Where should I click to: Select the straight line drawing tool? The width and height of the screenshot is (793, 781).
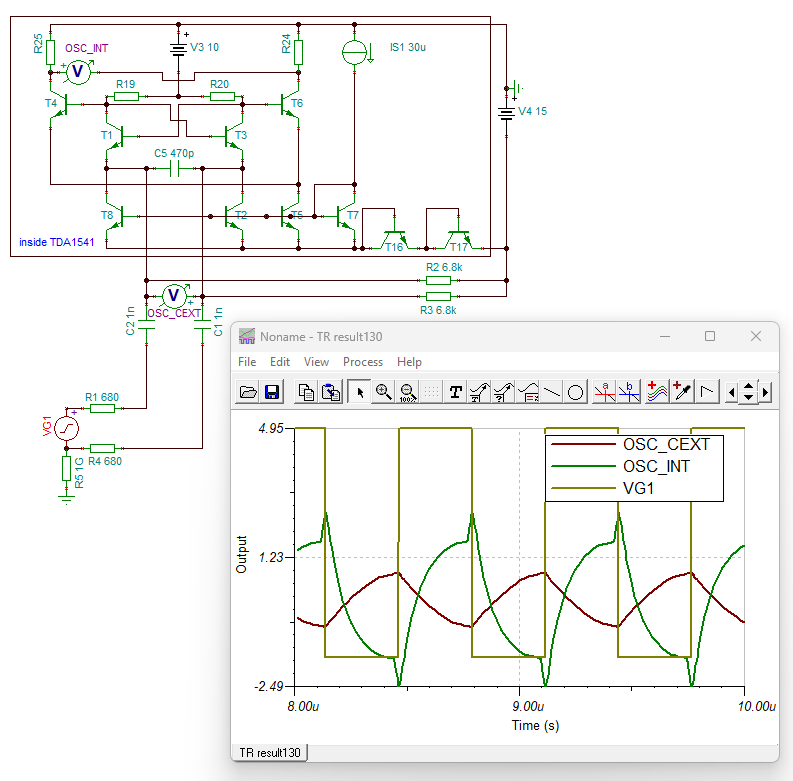(552, 392)
